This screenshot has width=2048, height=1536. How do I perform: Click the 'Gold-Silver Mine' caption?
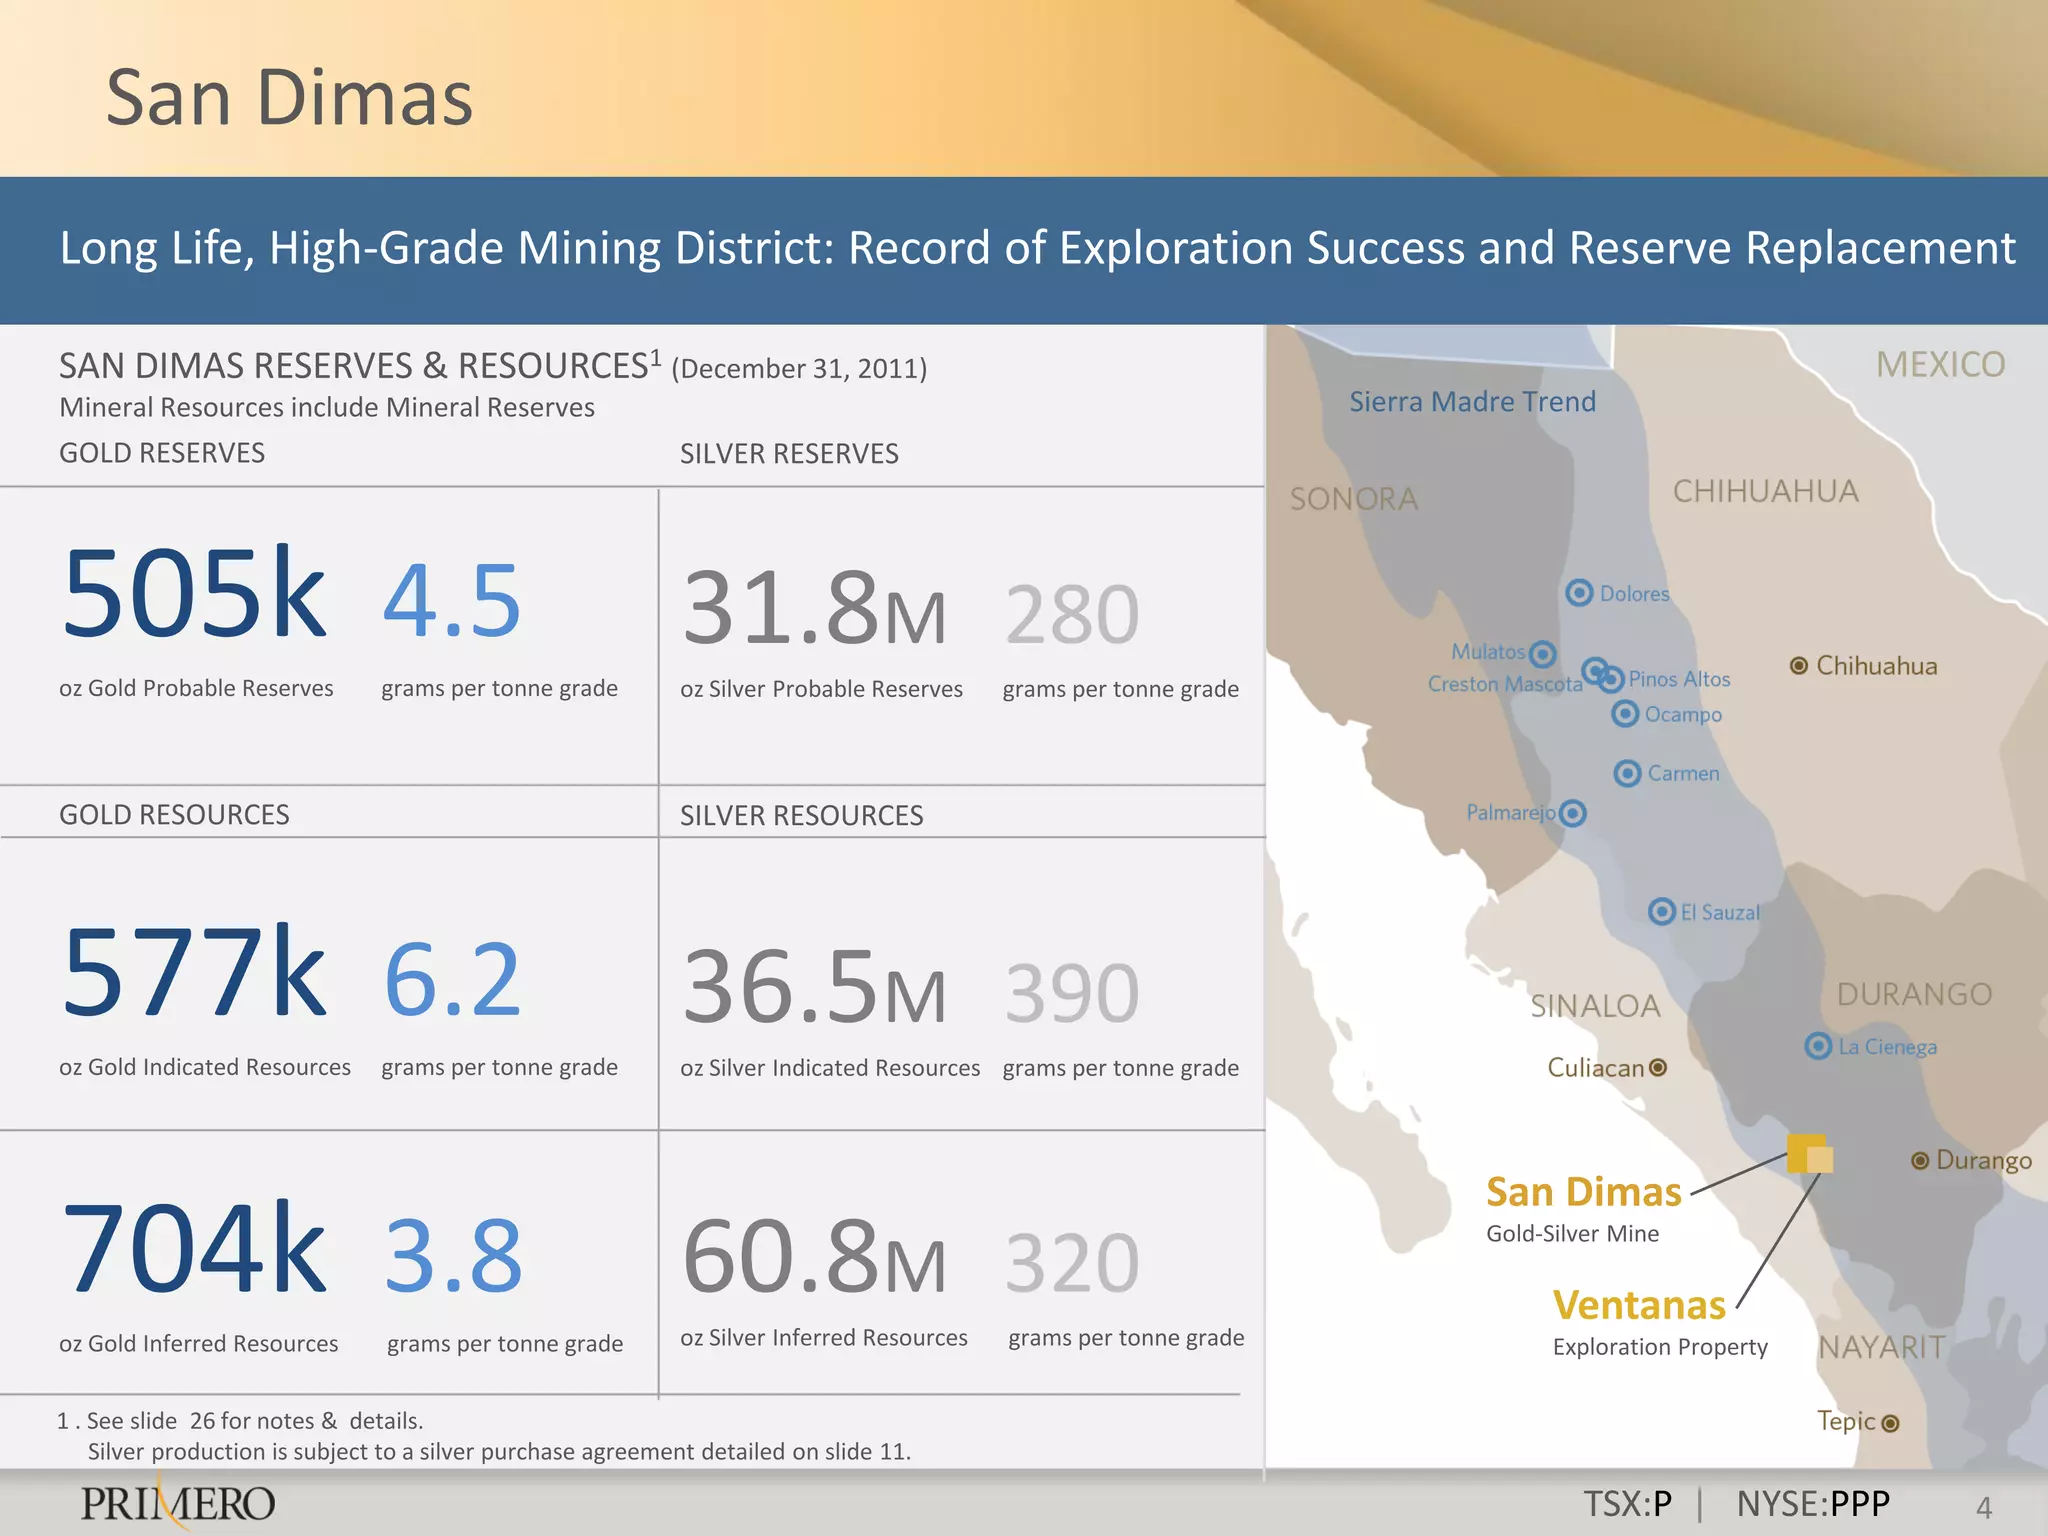(1572, 1234)
